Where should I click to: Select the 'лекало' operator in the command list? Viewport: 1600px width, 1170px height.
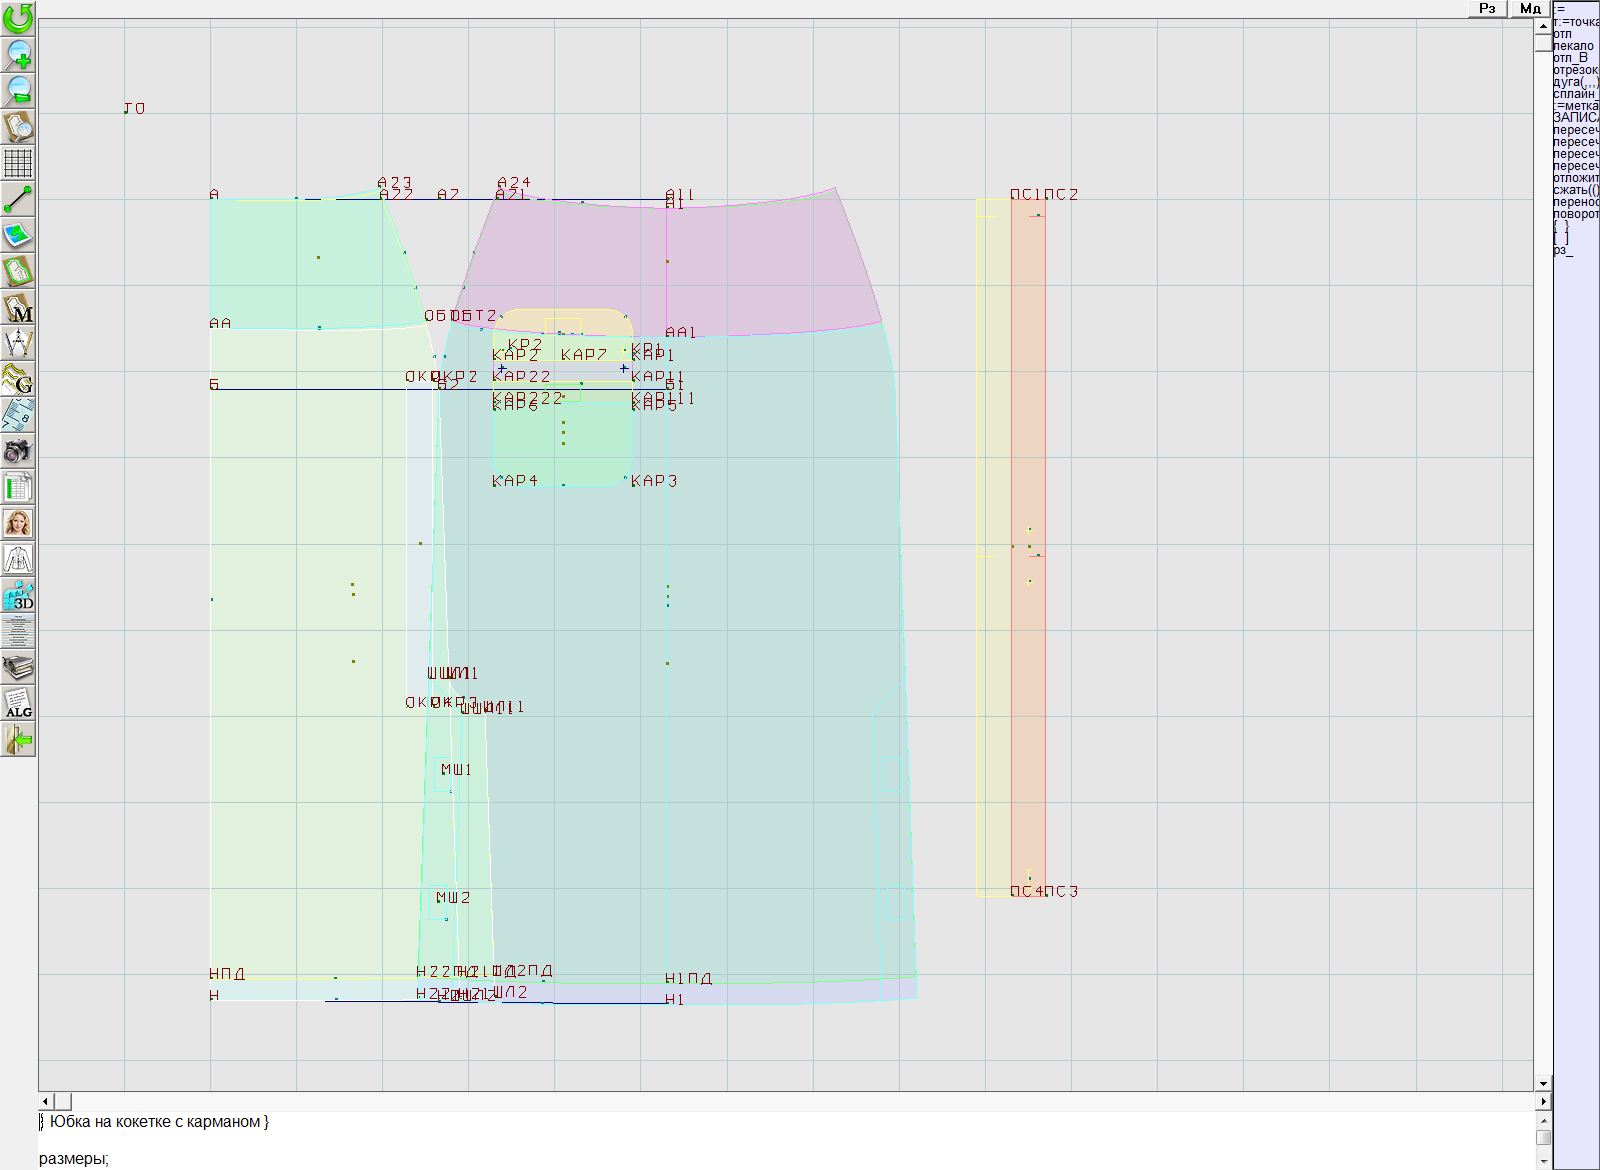[x=1574, y=46]
